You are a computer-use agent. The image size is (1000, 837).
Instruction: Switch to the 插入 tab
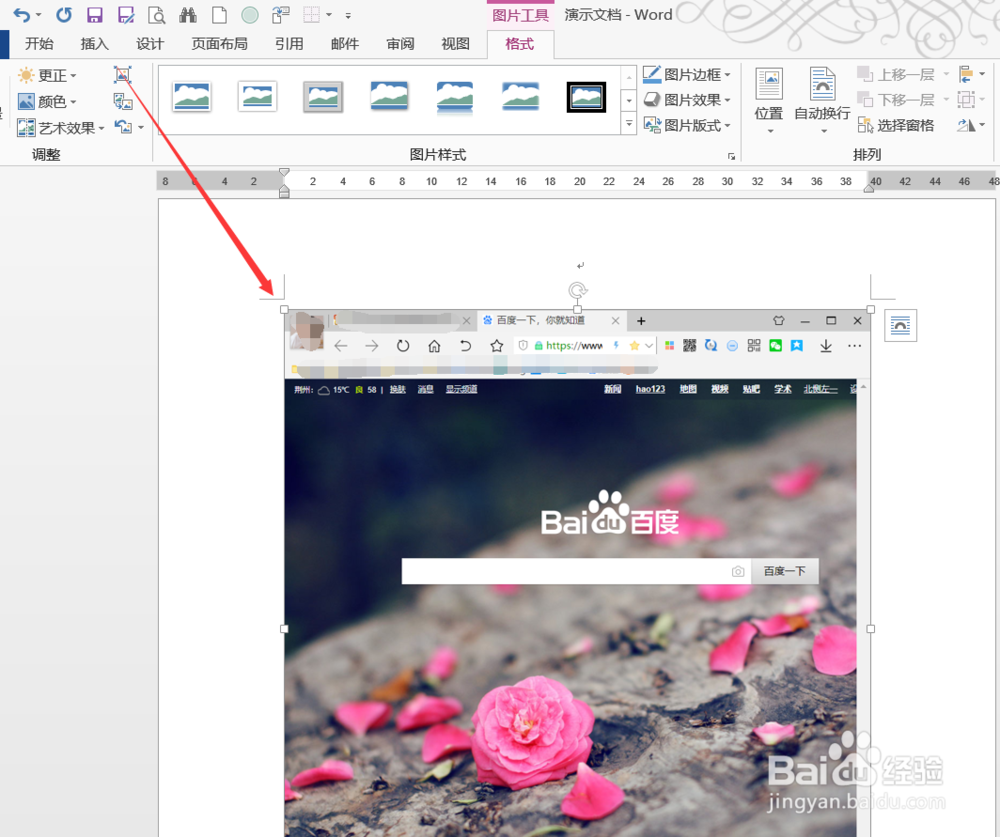[94, 44]
